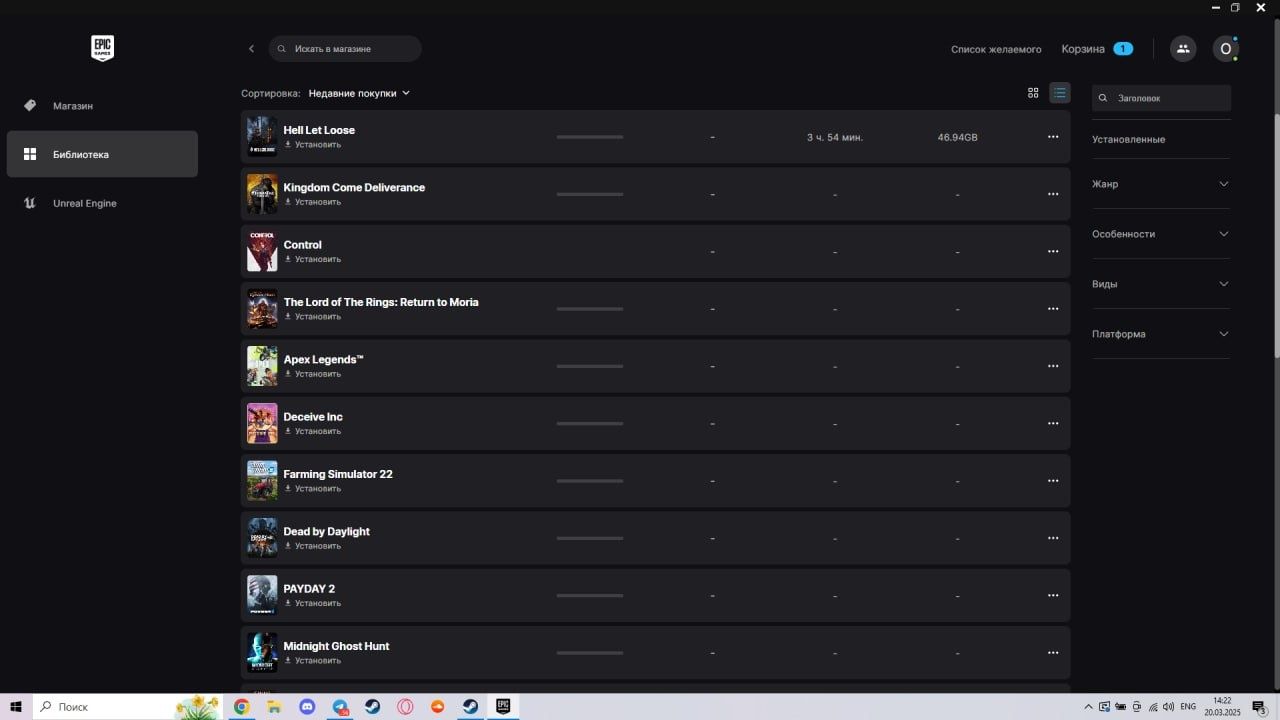The width and height of the screenshot is (1280, 720).
Task: Focus the Искать в магазине search field
Action: pos(345,49)
